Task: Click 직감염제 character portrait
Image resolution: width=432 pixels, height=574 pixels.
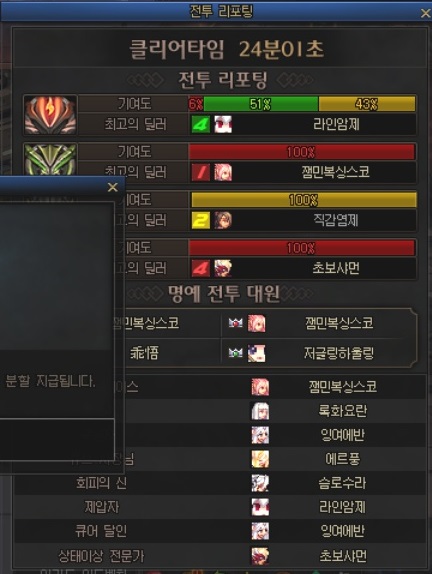Action: click(223, 220)
